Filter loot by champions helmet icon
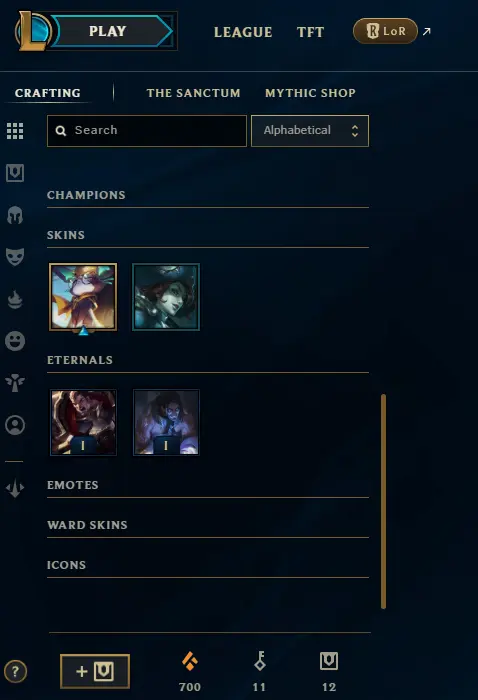This screenshot has height=700, width=478. click(15, 215)
